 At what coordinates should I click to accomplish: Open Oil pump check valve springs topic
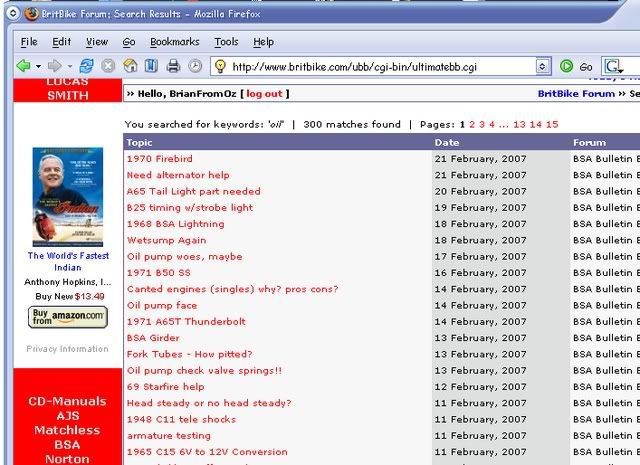coord(204,370)
